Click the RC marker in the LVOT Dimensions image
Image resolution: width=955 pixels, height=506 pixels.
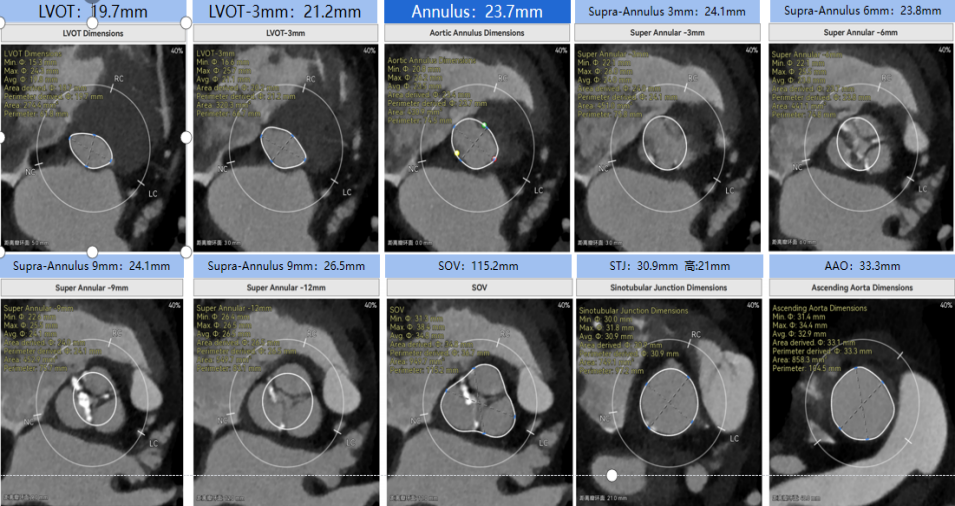[x=118, y=77]
